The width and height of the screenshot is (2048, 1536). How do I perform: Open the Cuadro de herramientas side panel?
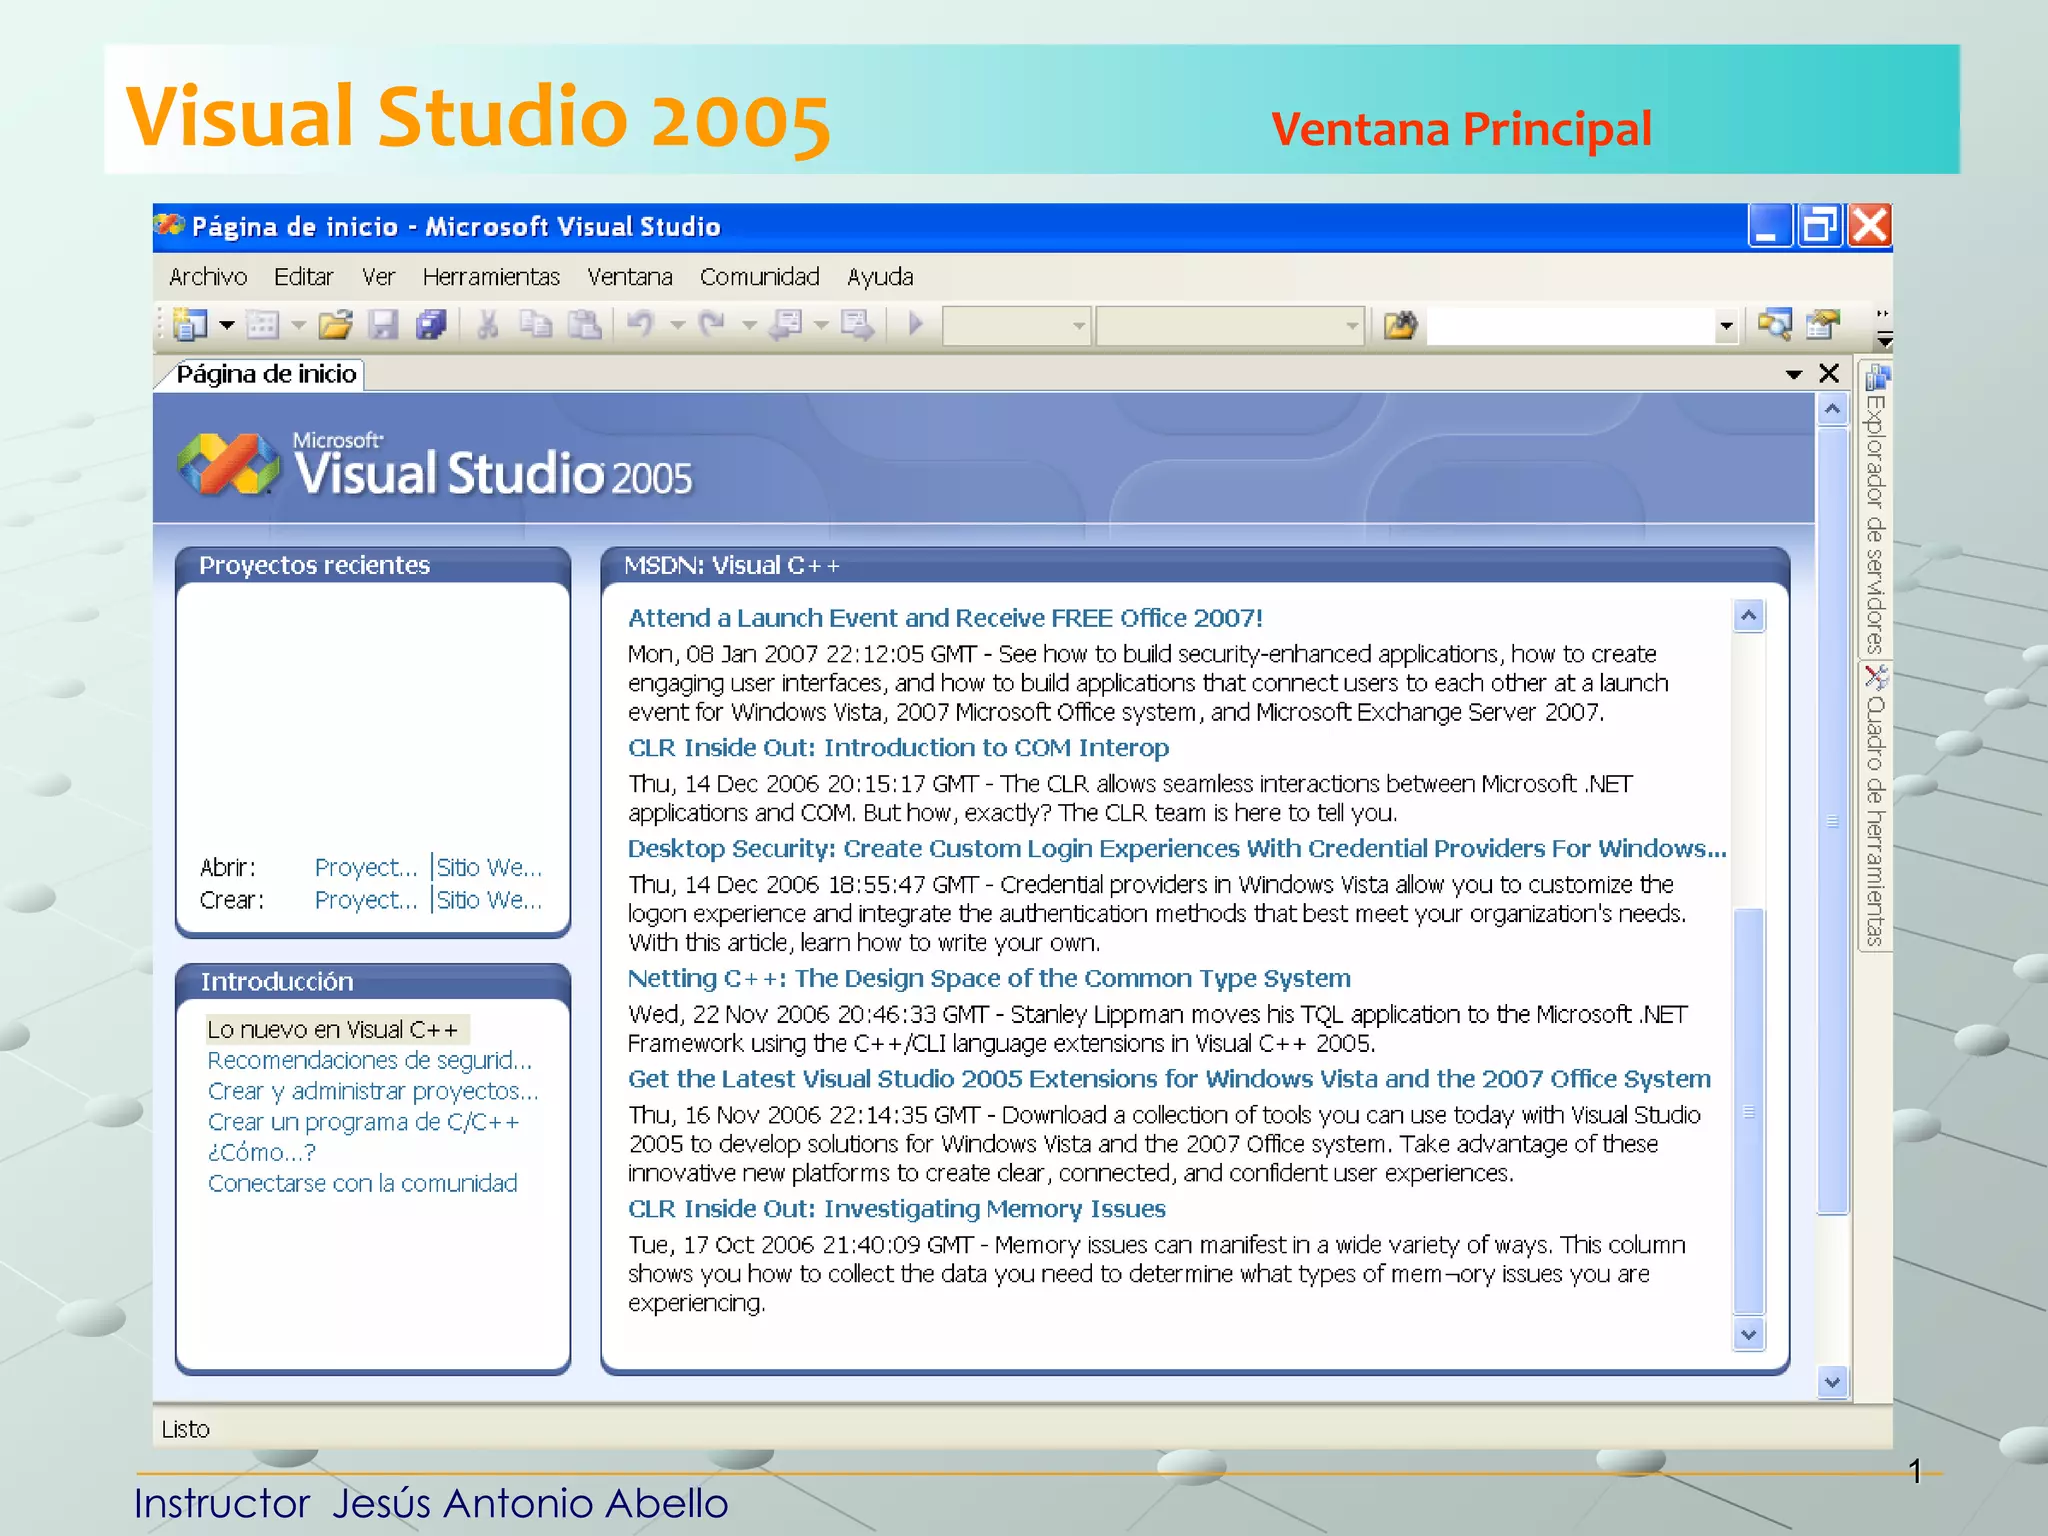click(1875, 808)
